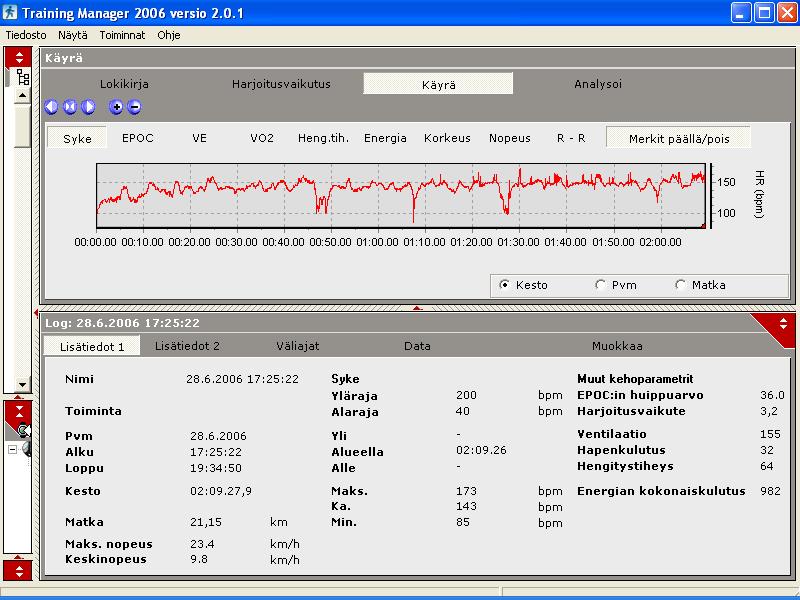Click Merkit päällä/pois button

click(x=678, y=138)
